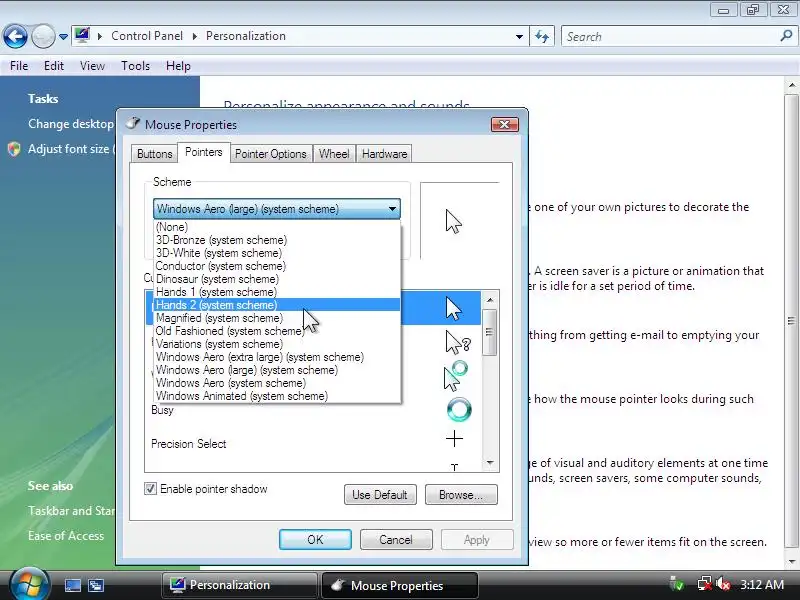Select 3D-Bronze scheme
The image size is (800, 600).
tap(277, 240)
